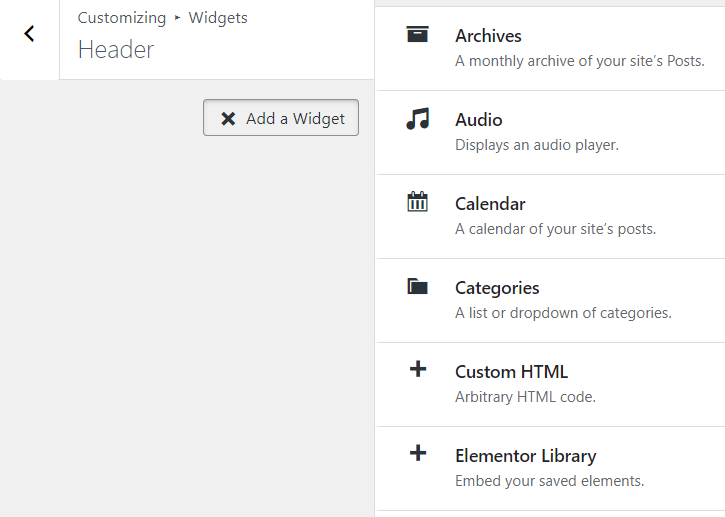The image size is (725, 517).
Task: Click the Audio music note icon
Action: tap(417, 119)
